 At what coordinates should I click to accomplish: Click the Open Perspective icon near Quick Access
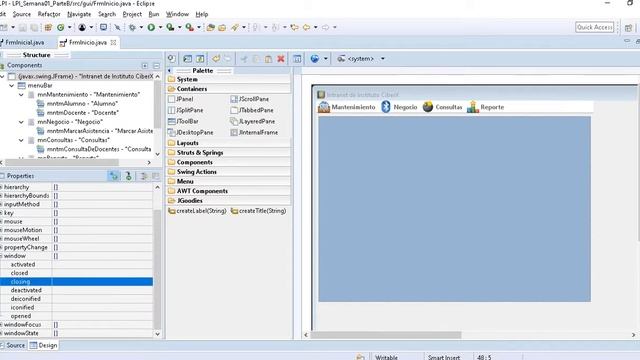(628, 27)
